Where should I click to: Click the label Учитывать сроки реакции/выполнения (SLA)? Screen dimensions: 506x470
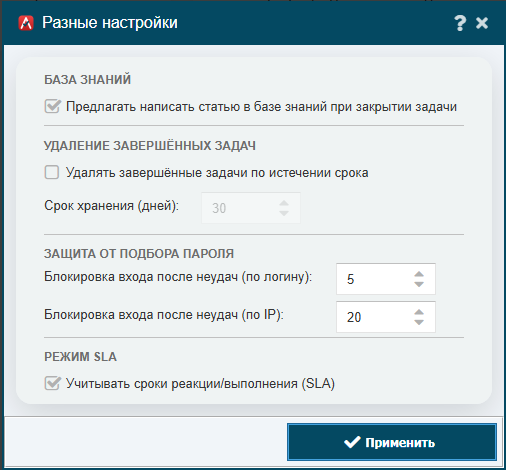click(x=200, y=384)
